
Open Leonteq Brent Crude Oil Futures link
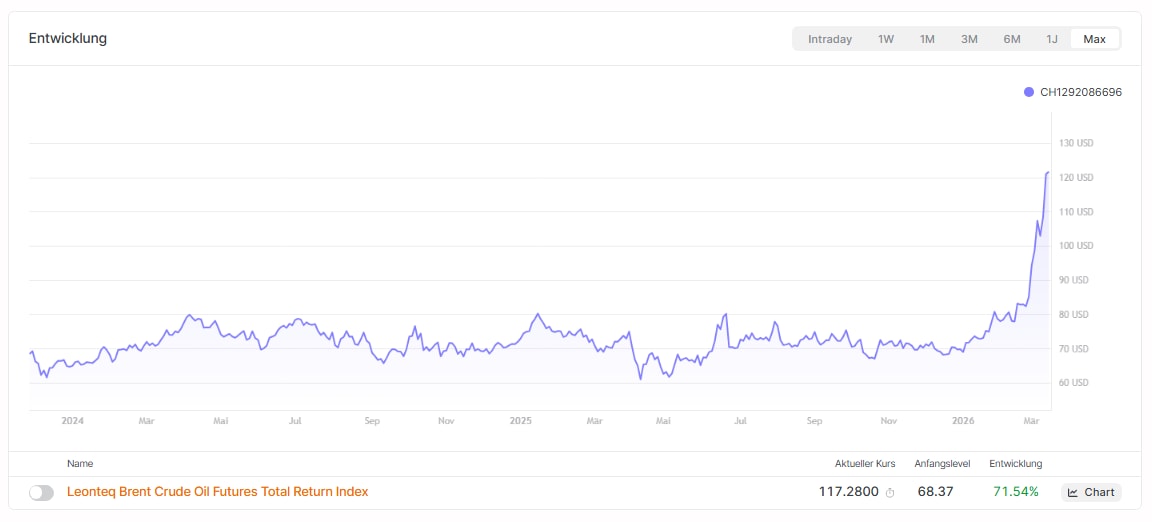217,492
